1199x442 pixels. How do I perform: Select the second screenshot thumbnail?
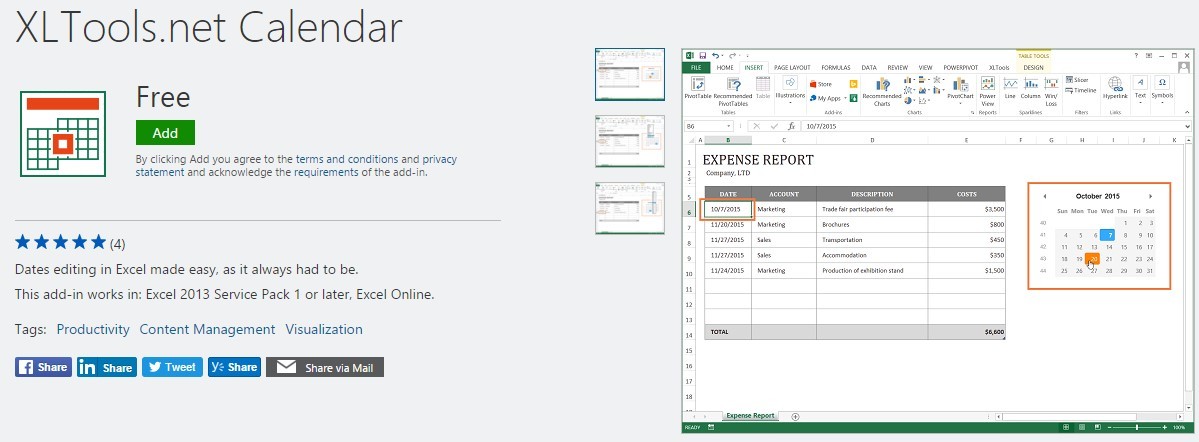630,141
